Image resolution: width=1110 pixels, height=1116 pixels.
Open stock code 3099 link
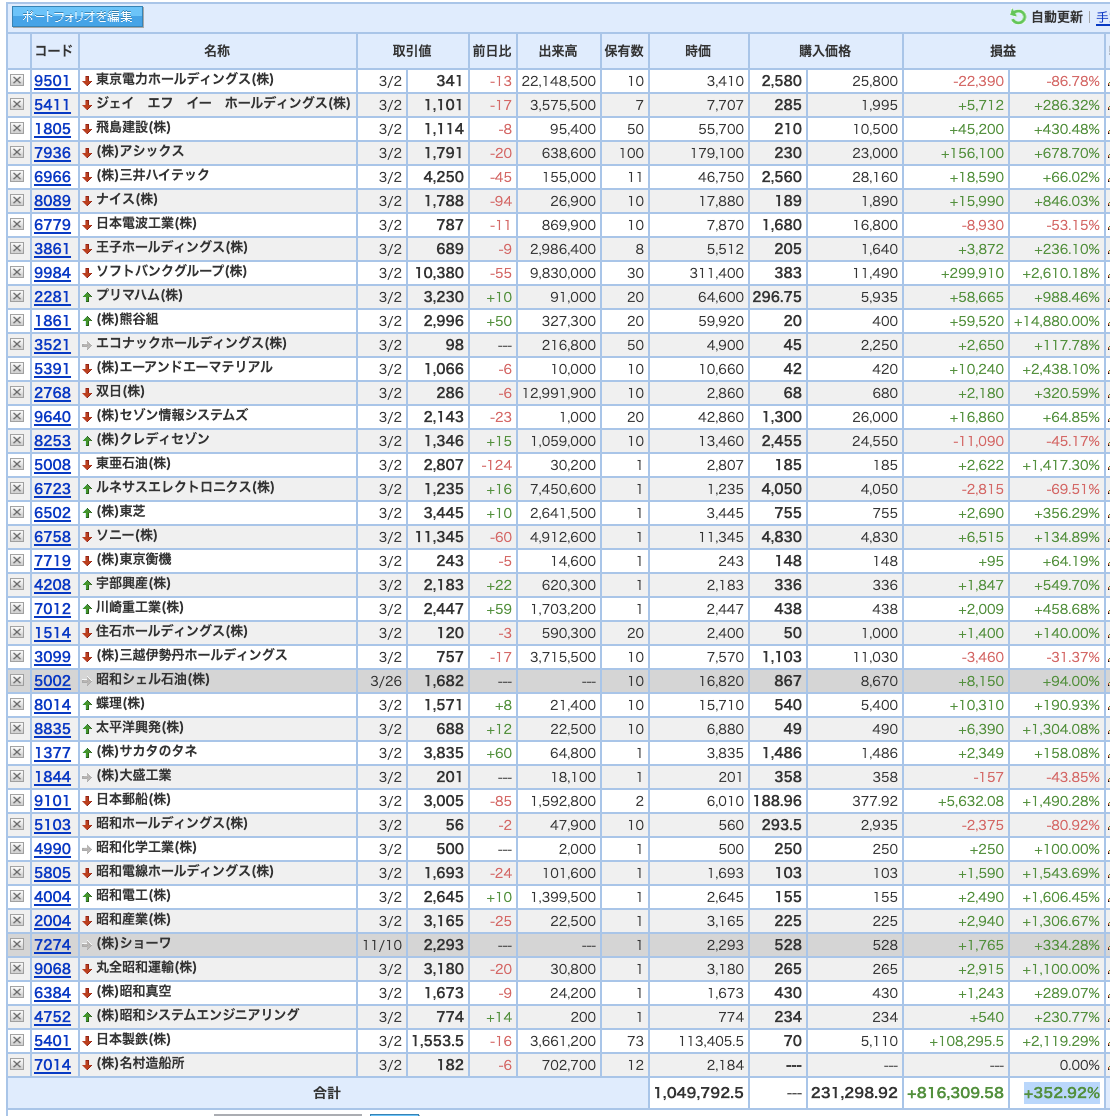53,657
